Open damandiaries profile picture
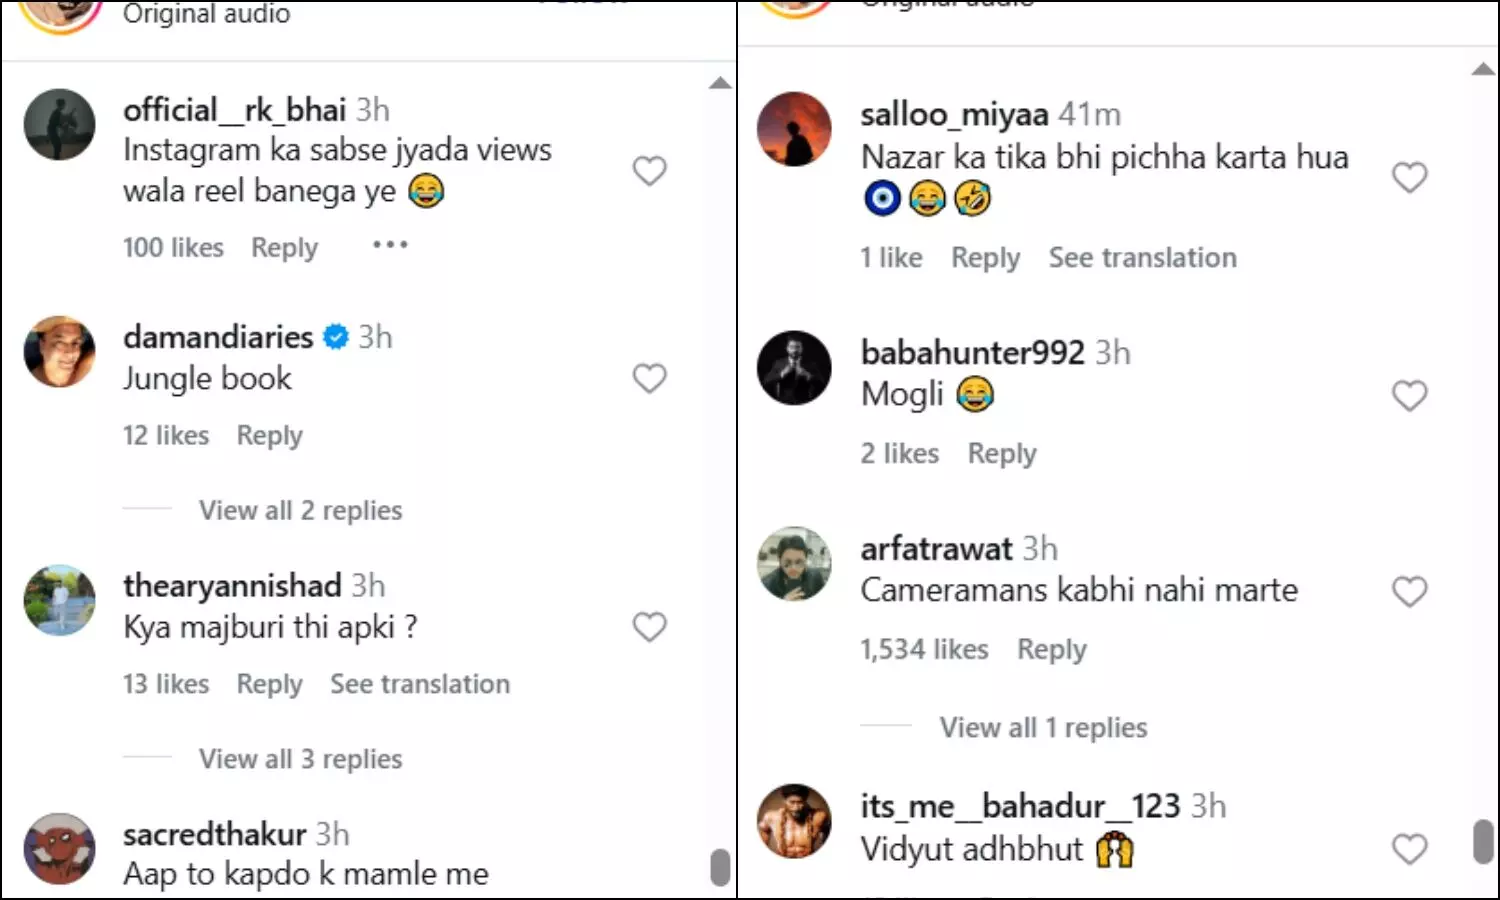The height and width of the screenshot is (900, 1500). [60, 352]
